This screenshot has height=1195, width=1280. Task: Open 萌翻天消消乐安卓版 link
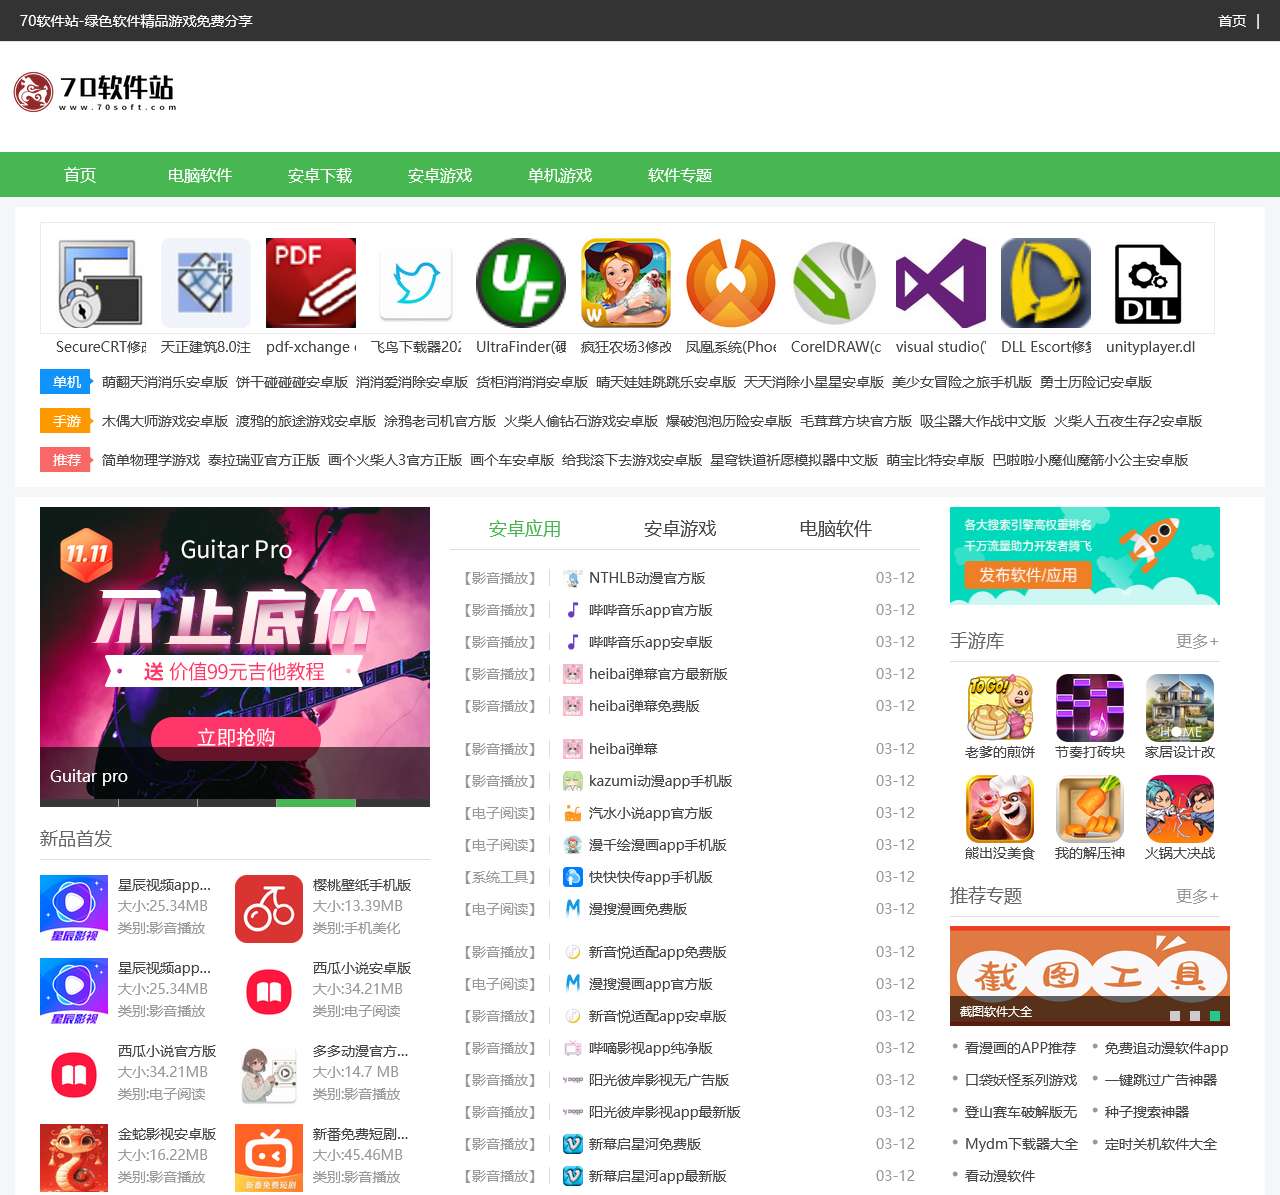tap(165, 382)
